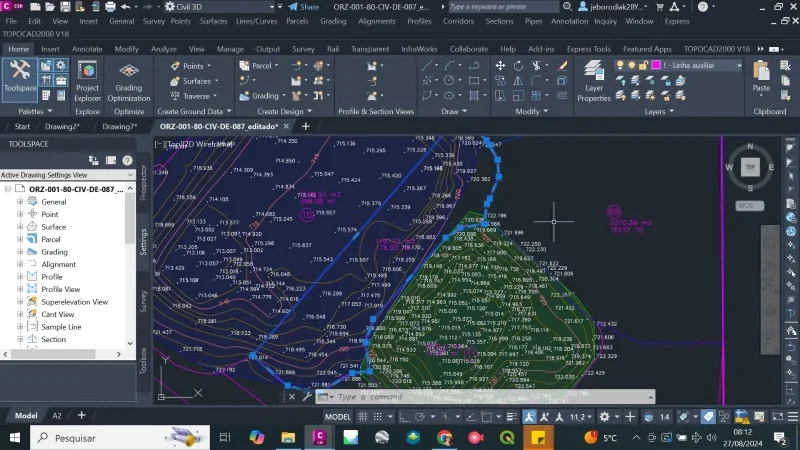The height and width of the screenshot is (450, 800).
Task: Click the jeborodiak user account button
Action: tap(613, 7)
